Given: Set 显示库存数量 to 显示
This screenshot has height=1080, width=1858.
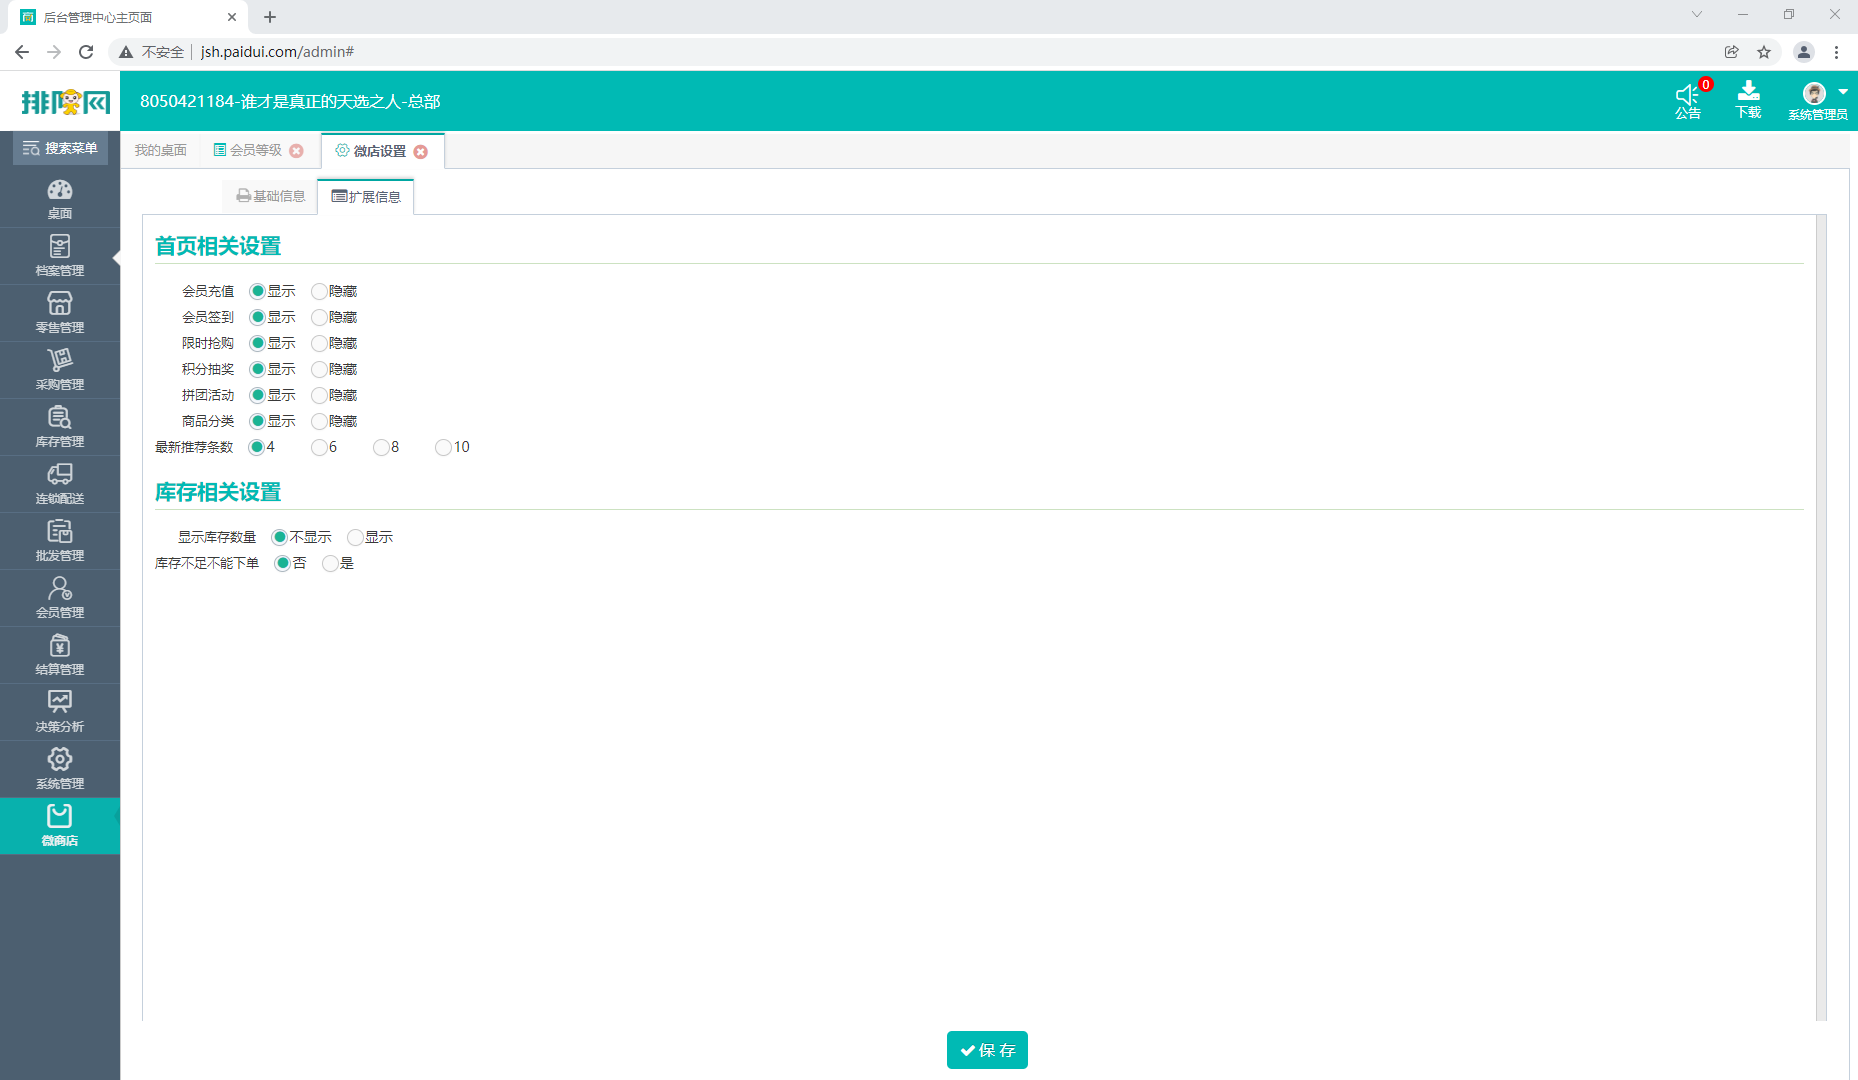Looking at the screenshot, I should pos(355,538).
